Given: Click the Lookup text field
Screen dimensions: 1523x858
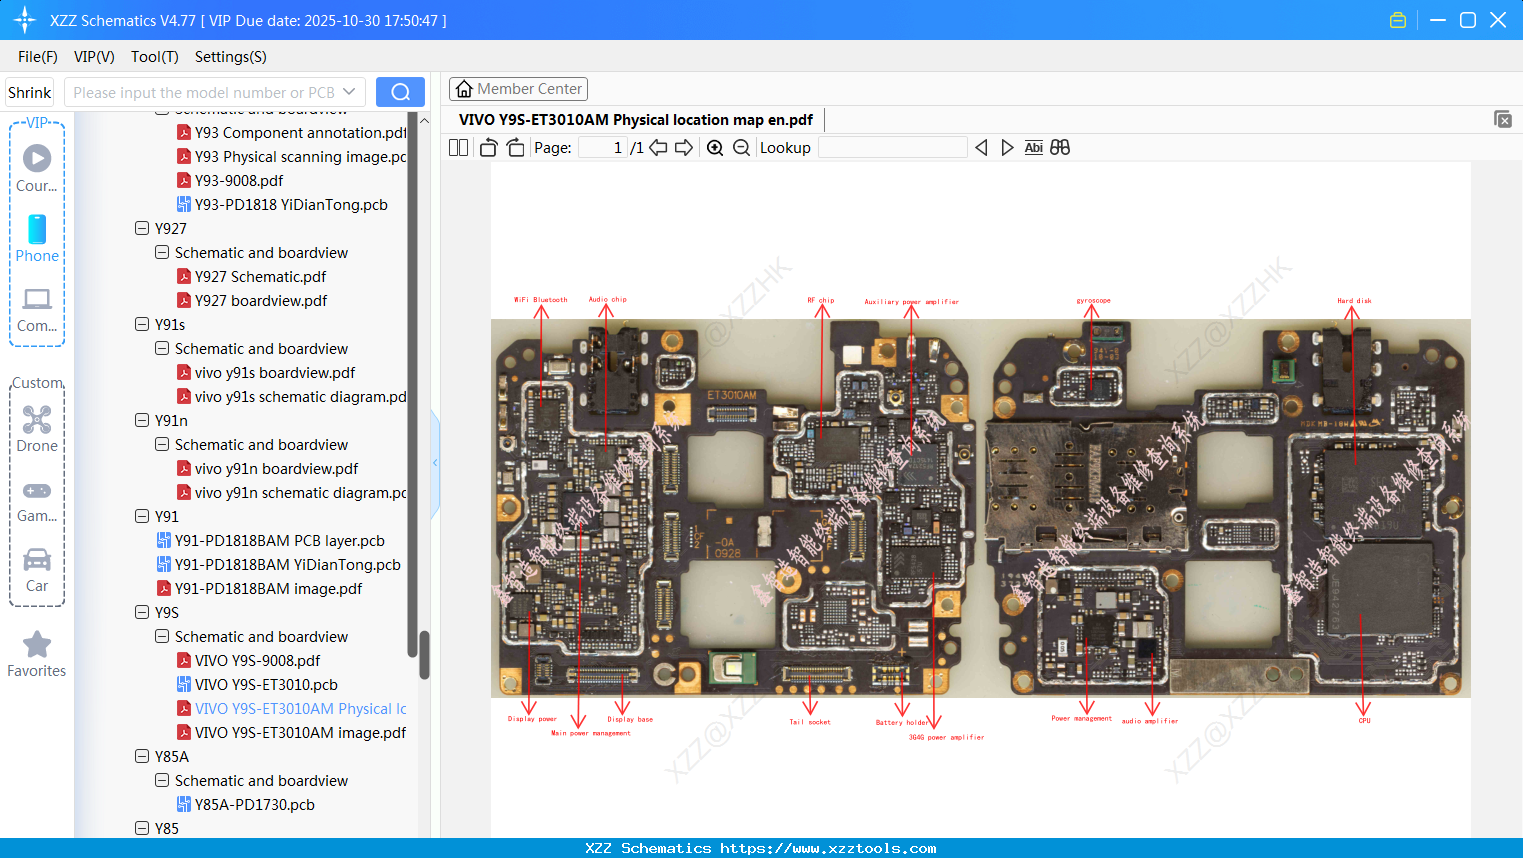Looking at the screenshot, I should pos(893,148).
